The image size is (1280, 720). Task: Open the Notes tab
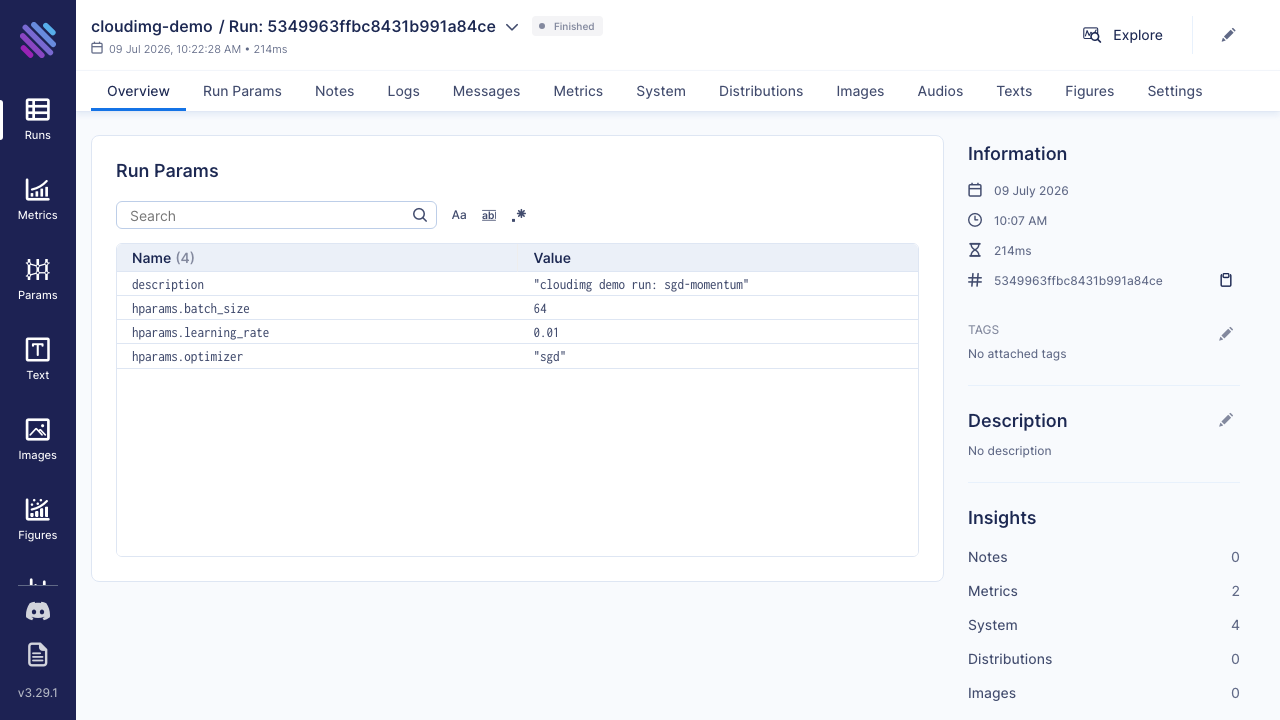tap(335, 91)
